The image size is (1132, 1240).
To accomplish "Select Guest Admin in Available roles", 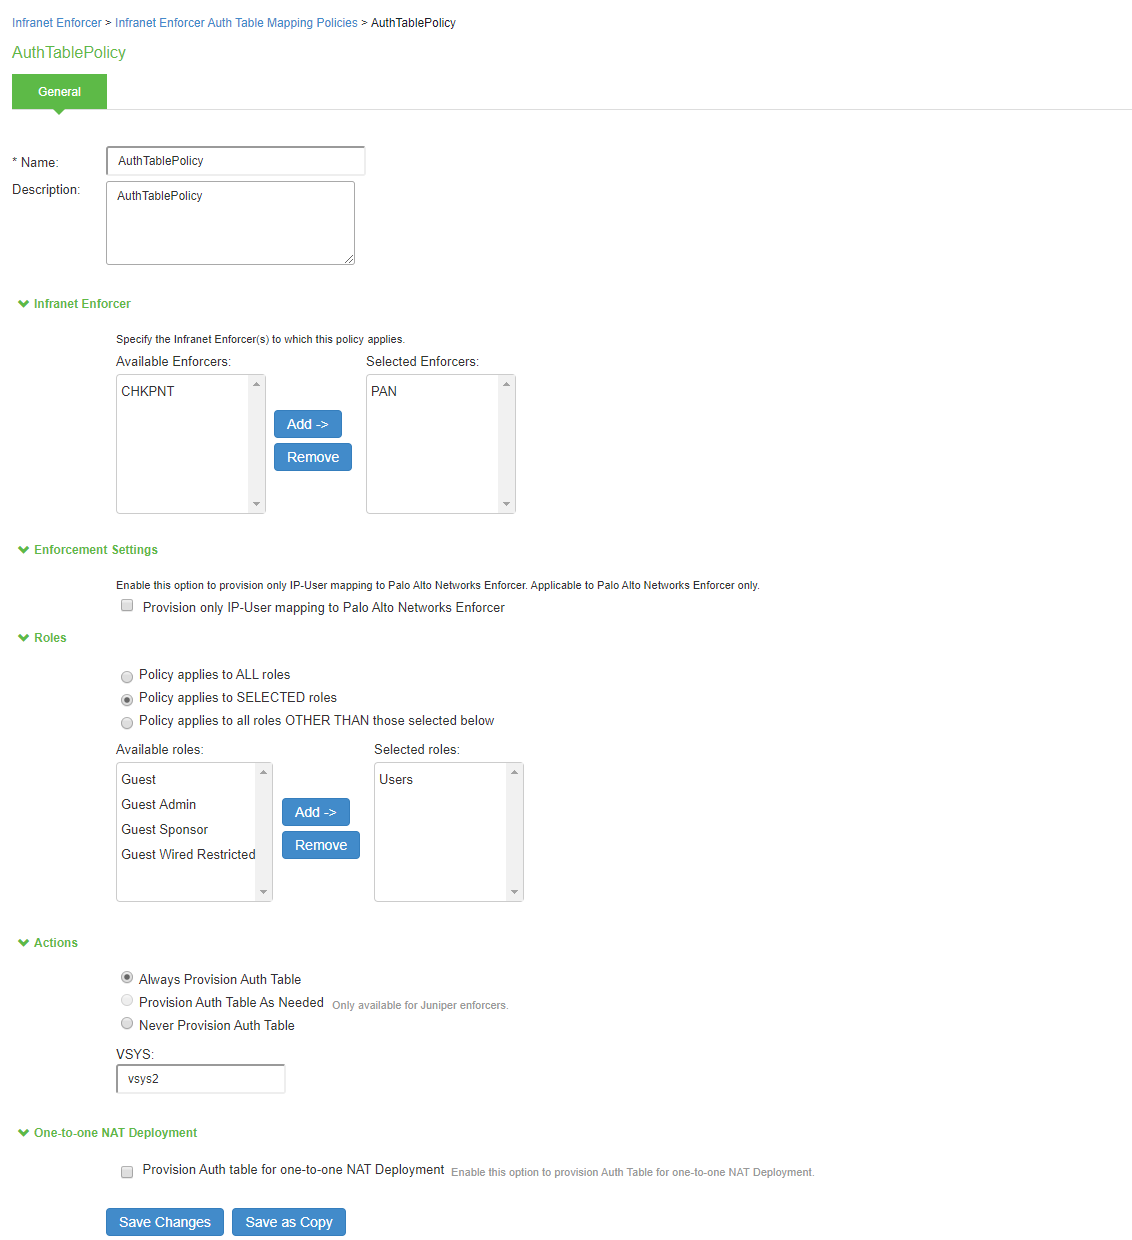I will tap(159, 804).
